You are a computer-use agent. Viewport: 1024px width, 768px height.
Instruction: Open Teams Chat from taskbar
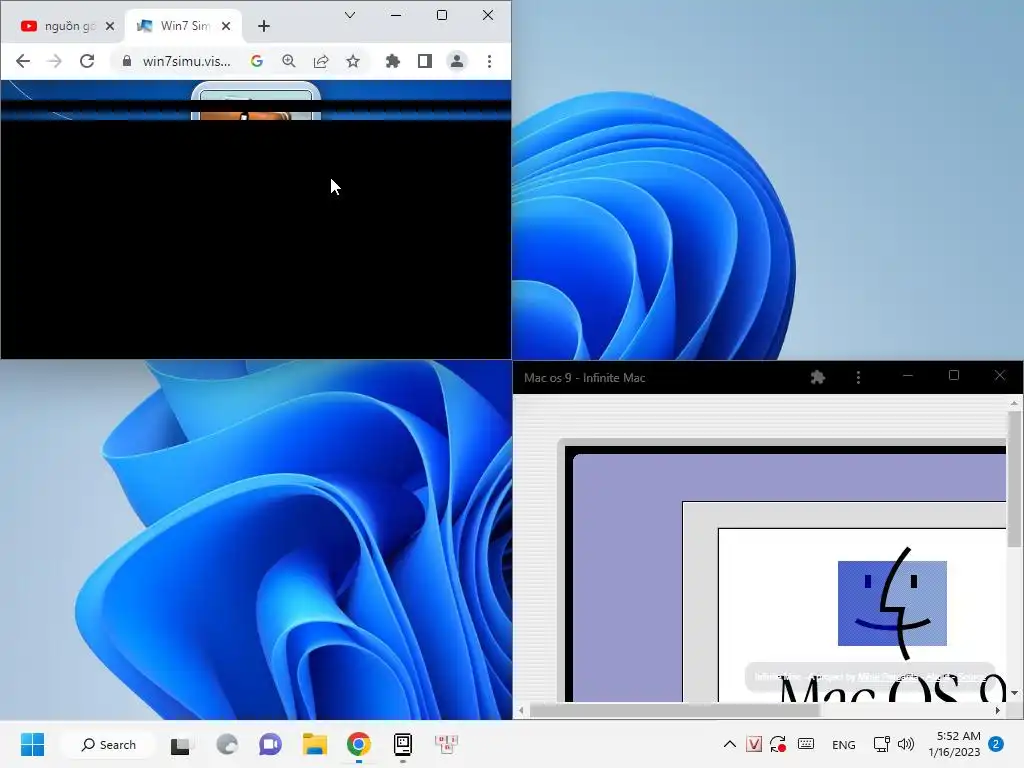[x=270, y=744]
